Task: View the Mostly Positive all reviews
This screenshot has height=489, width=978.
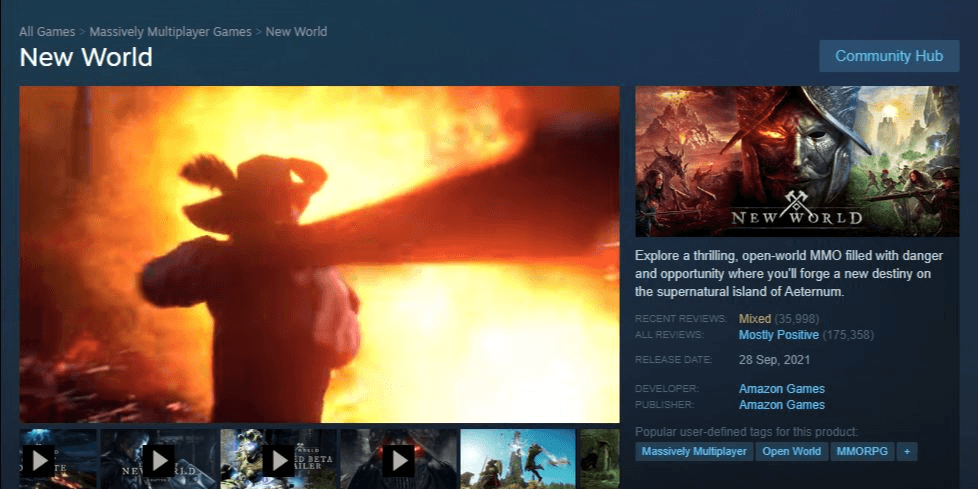Action: (778, 335)
